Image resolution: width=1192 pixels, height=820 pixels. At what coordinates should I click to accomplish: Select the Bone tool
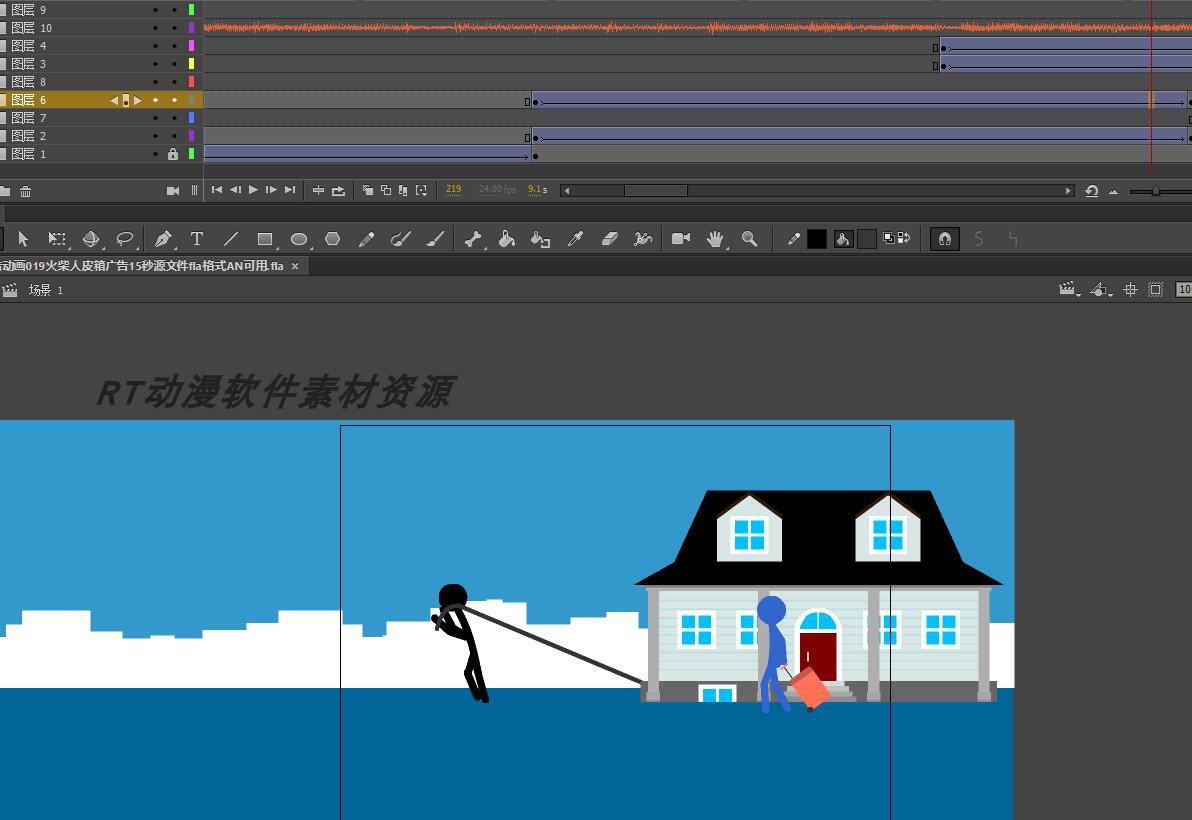474,239
